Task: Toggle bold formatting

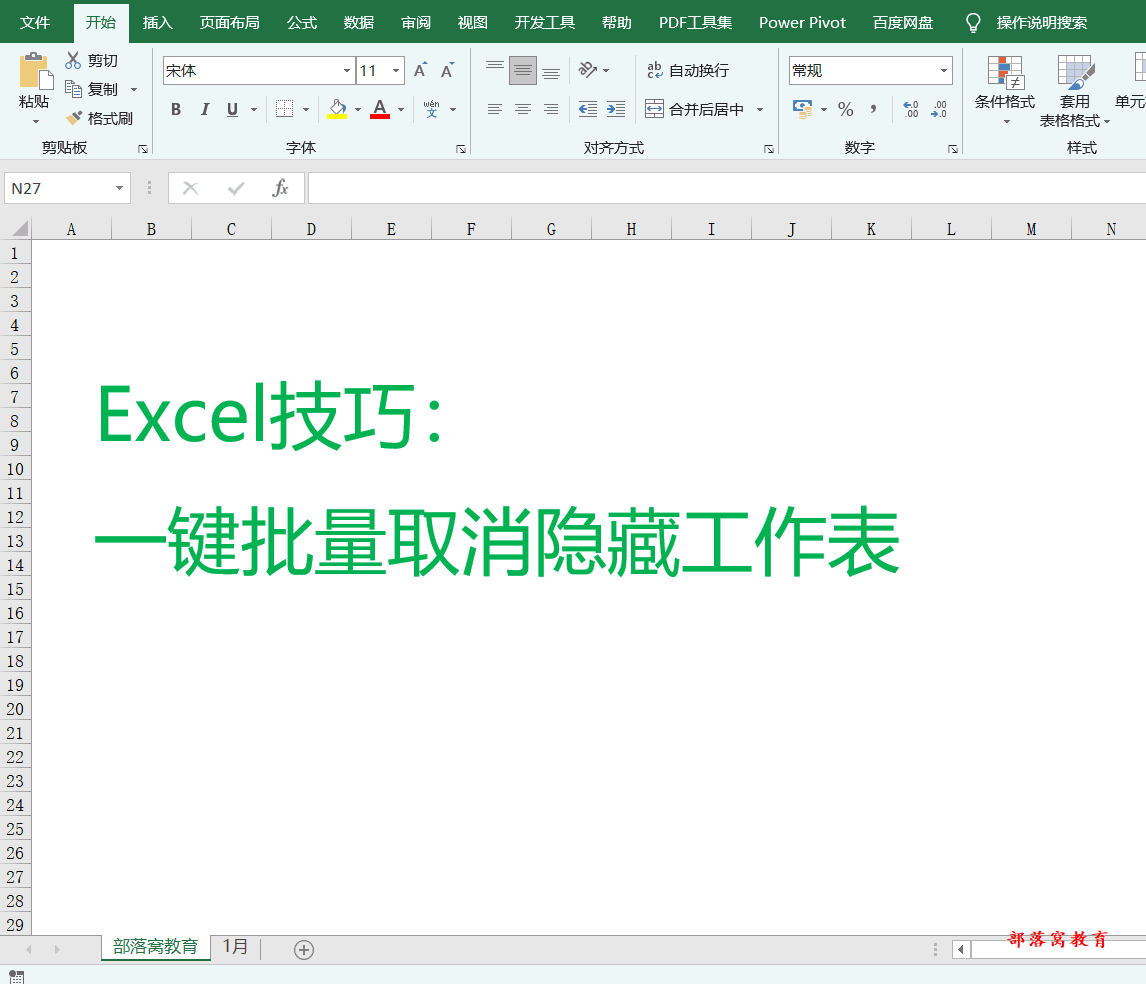Action: click(176, 109)
